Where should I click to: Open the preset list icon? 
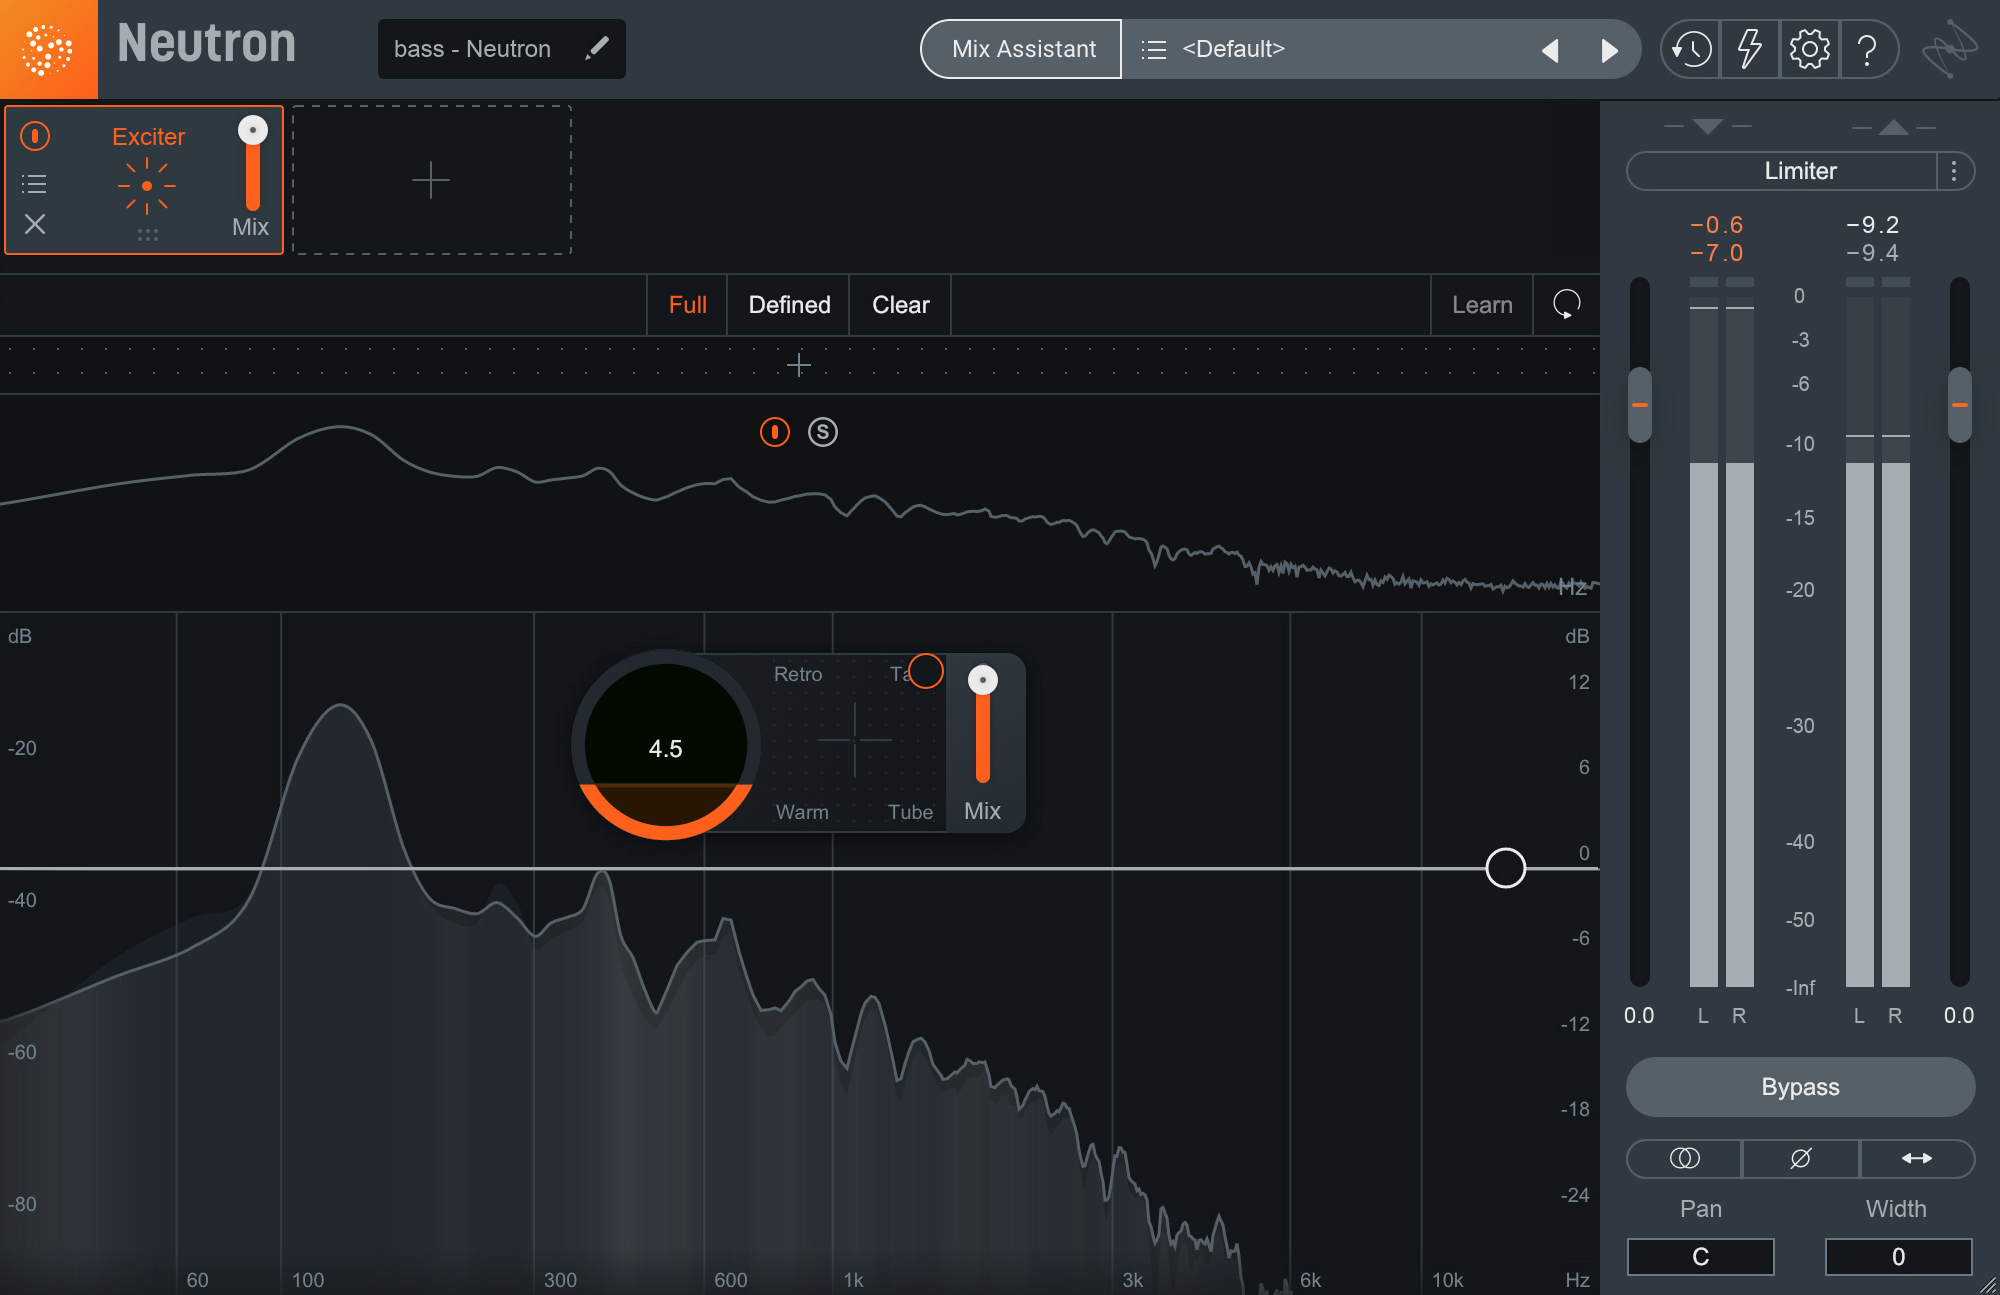[x=1154, y=49]
